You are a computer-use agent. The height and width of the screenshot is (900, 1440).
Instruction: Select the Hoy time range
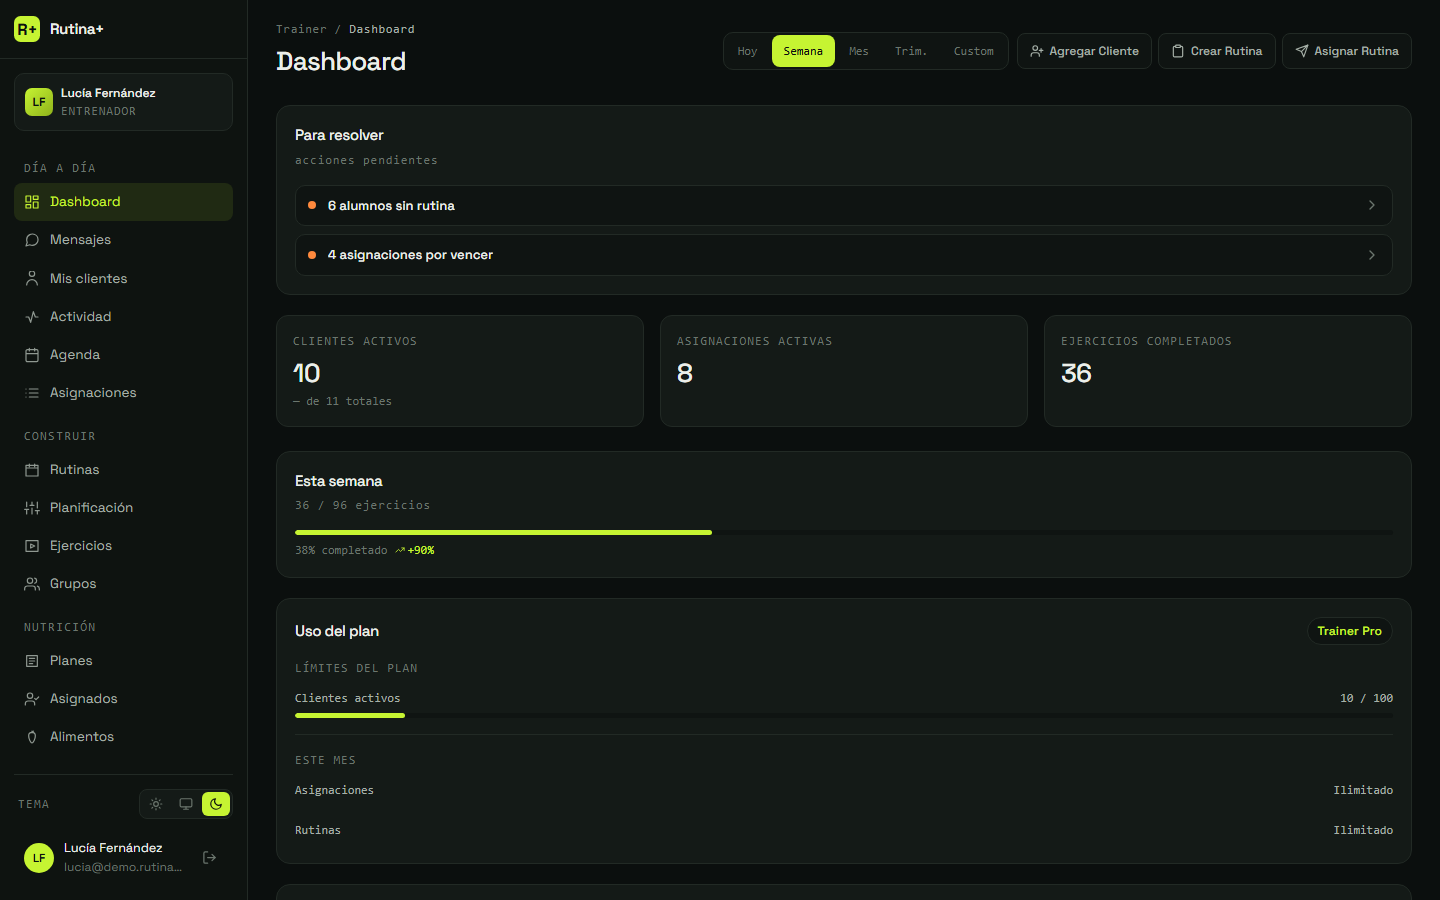[x=748, y=51]
